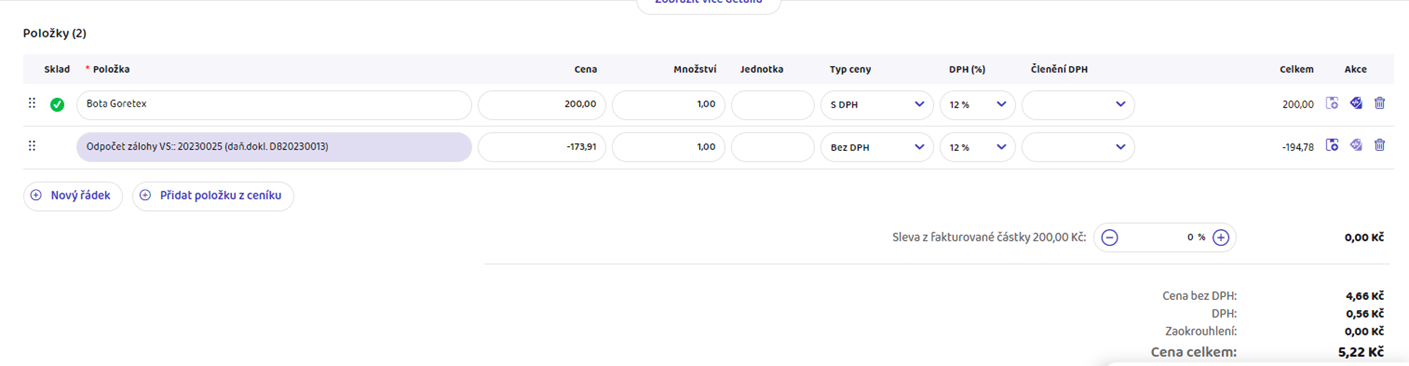Click the discount percentage field showing 0 %
Viewport: 1409px width, 366px height.
coord(1165,238)
